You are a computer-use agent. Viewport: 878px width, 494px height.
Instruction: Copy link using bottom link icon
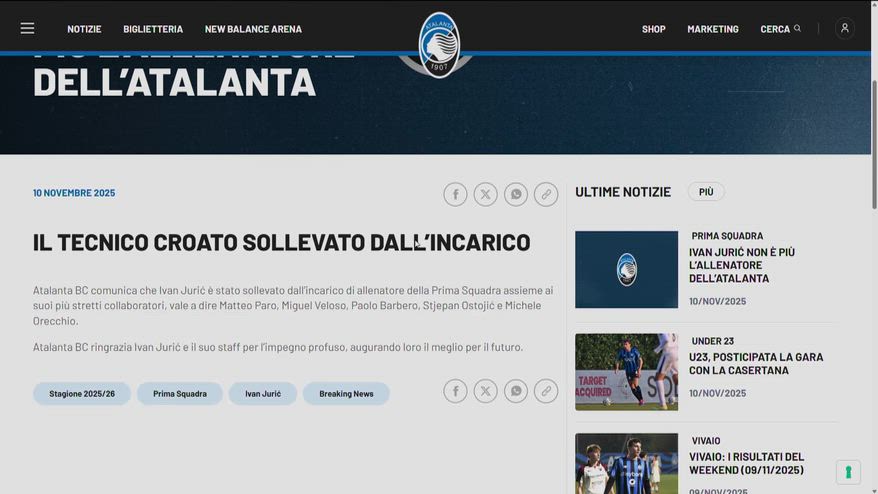pyautogui.click(x=546, y=391)
